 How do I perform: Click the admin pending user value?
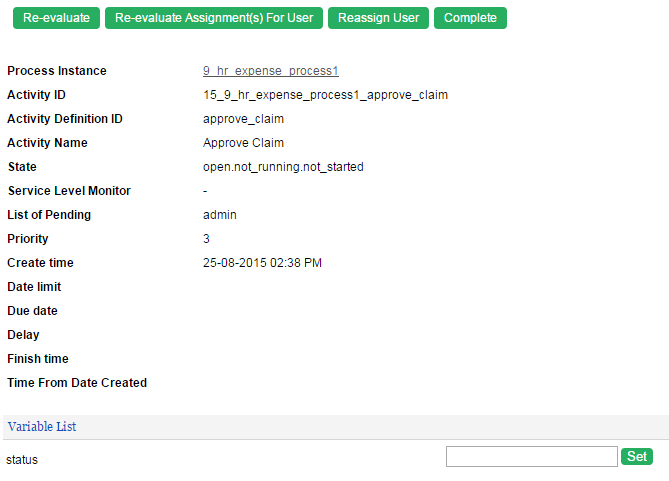[219, 215]
